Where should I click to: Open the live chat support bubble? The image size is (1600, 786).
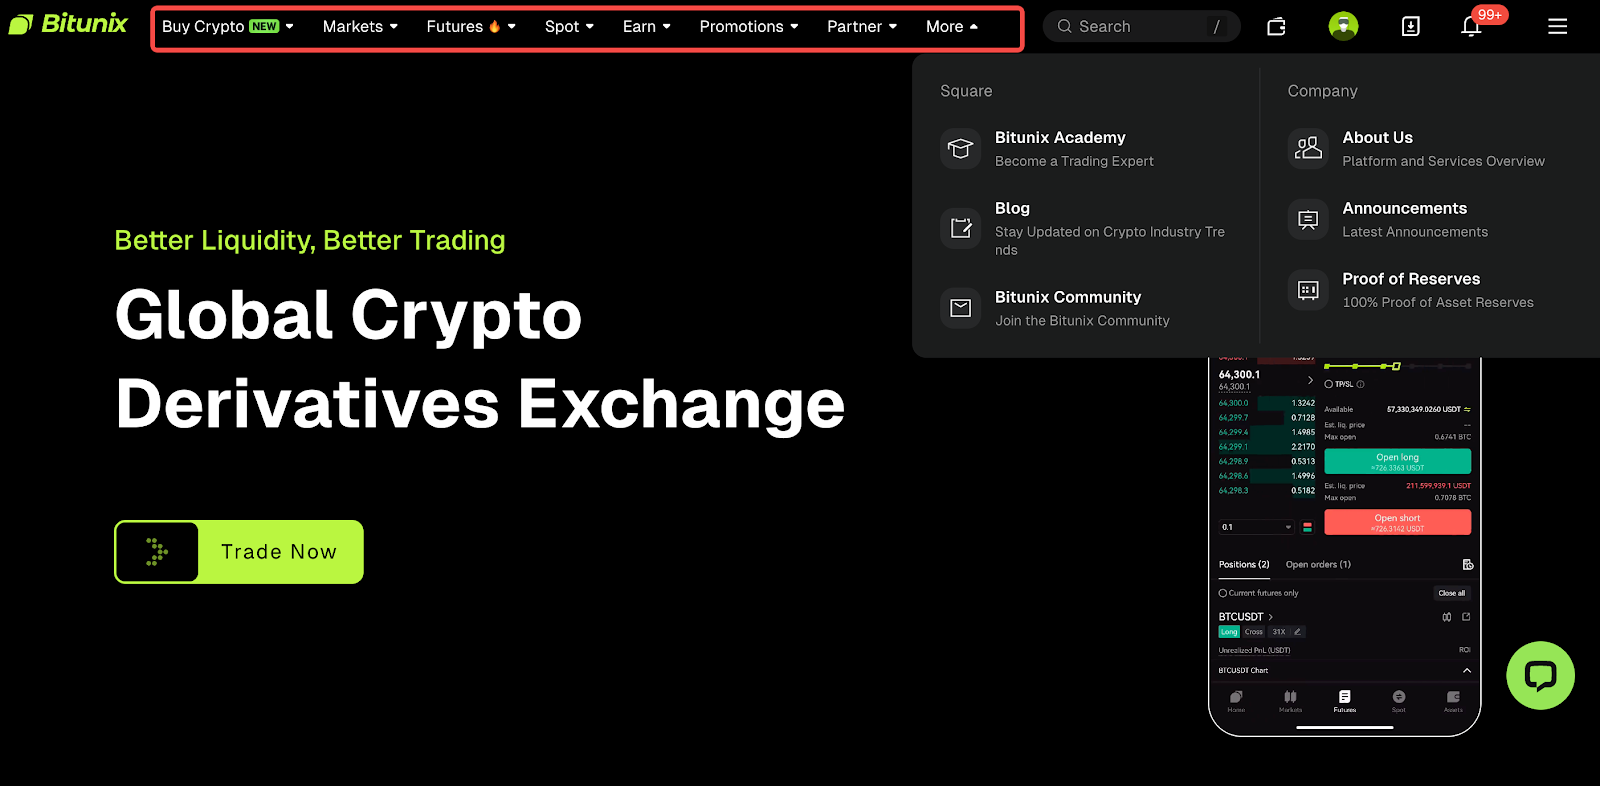click(x=1540, y=676)
